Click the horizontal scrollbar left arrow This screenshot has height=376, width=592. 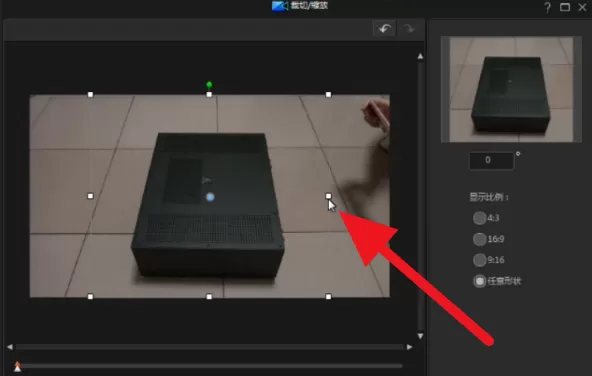(10, 347)
